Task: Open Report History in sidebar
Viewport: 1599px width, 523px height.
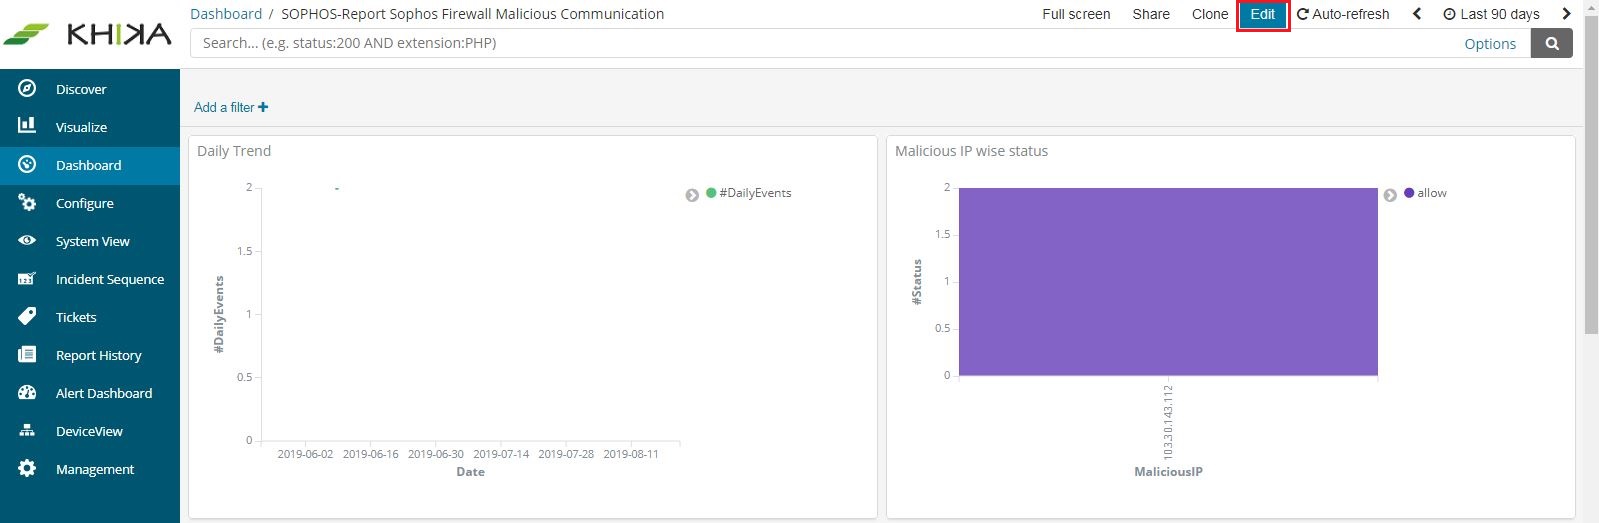Action: click(x=99, y=355)
